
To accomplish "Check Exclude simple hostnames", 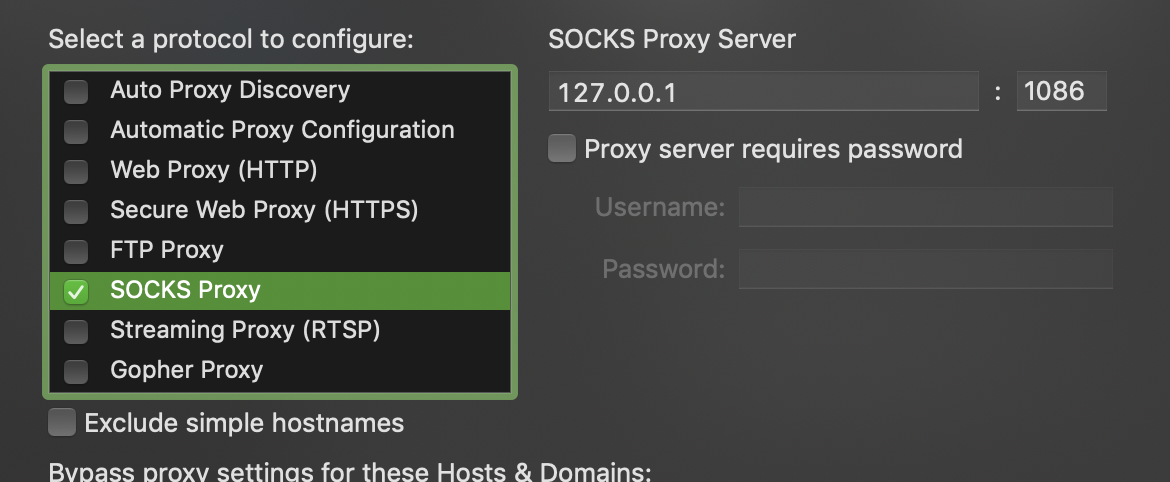I will tap(62, 422).
